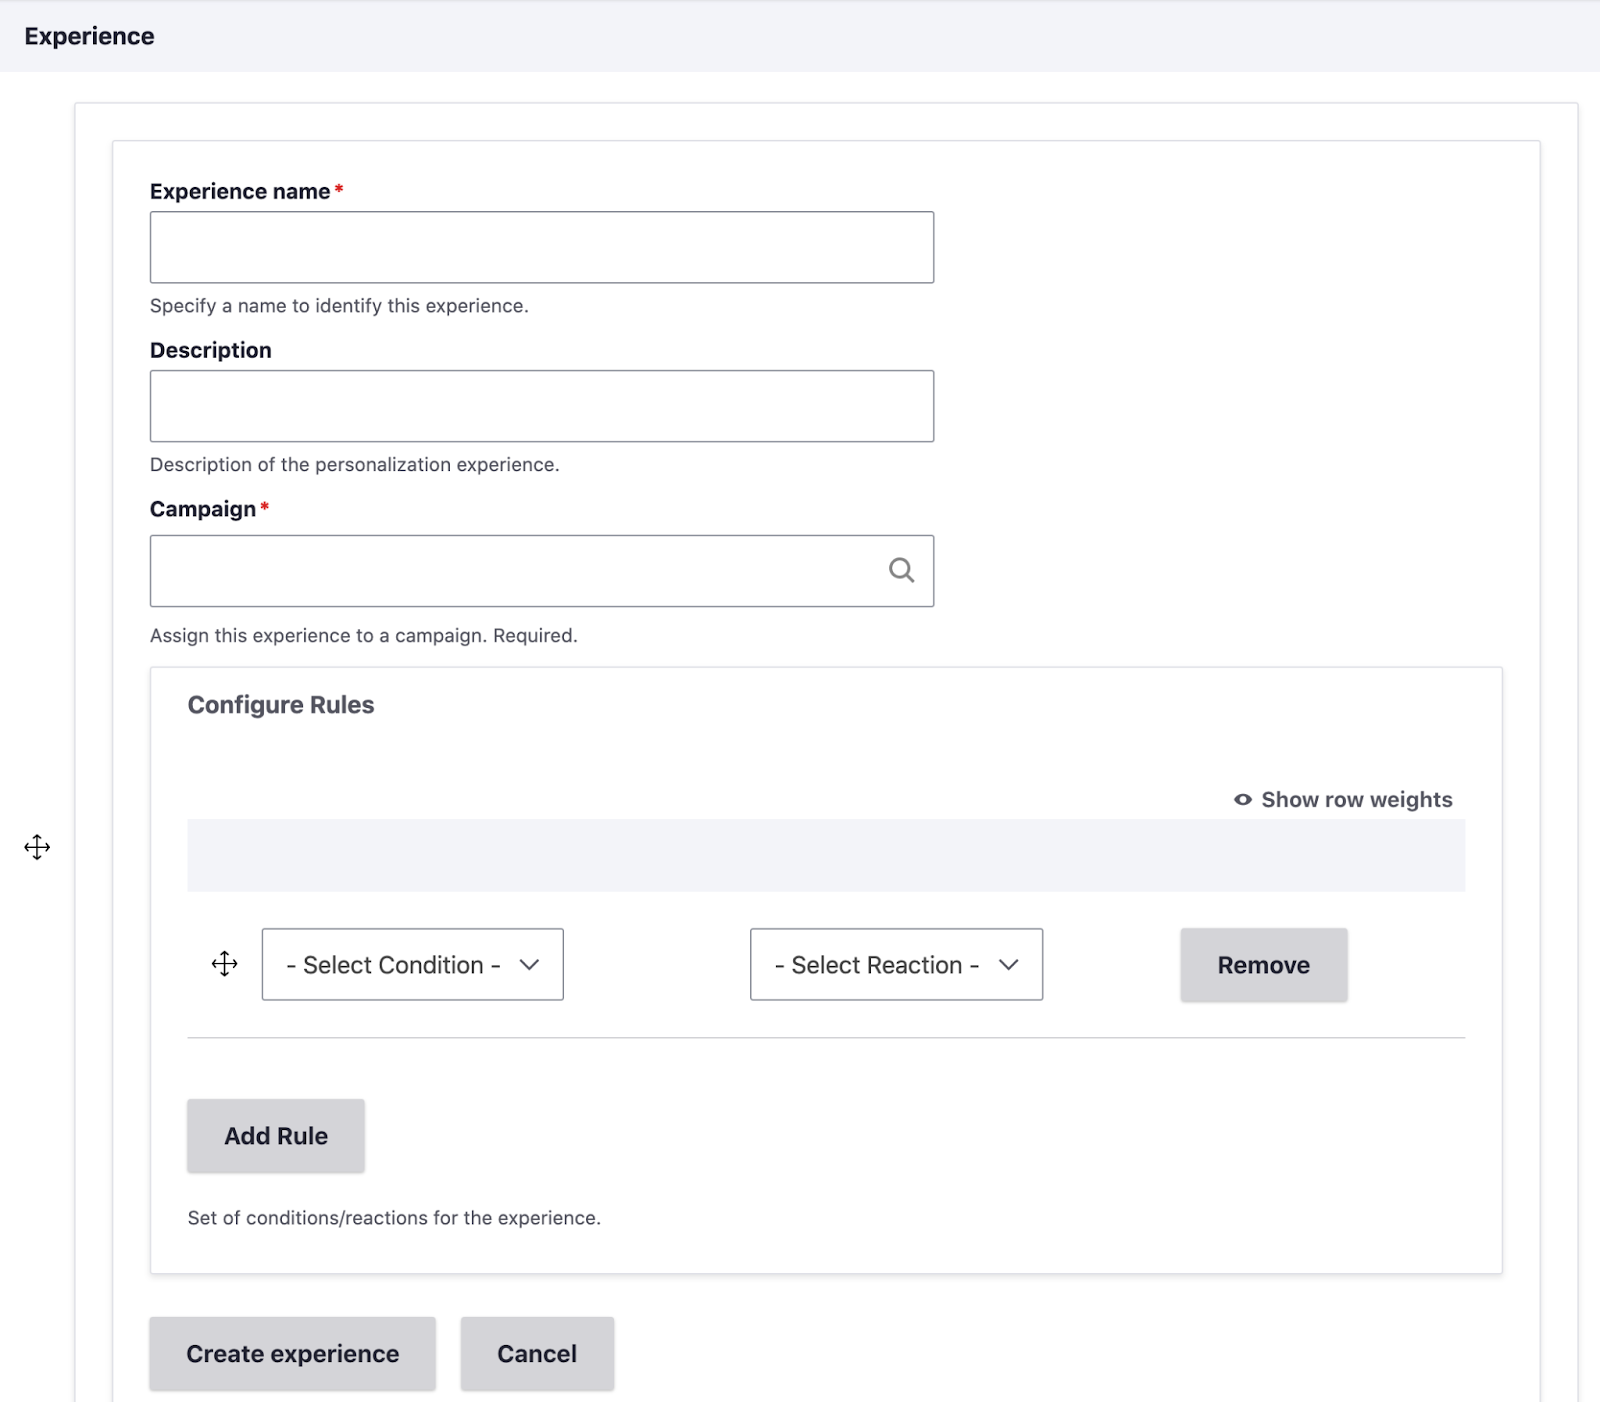Click the magnifier icon in Campaign field
The image size is (1600, 1402).
pyautogui.click(x=901, y=570)
